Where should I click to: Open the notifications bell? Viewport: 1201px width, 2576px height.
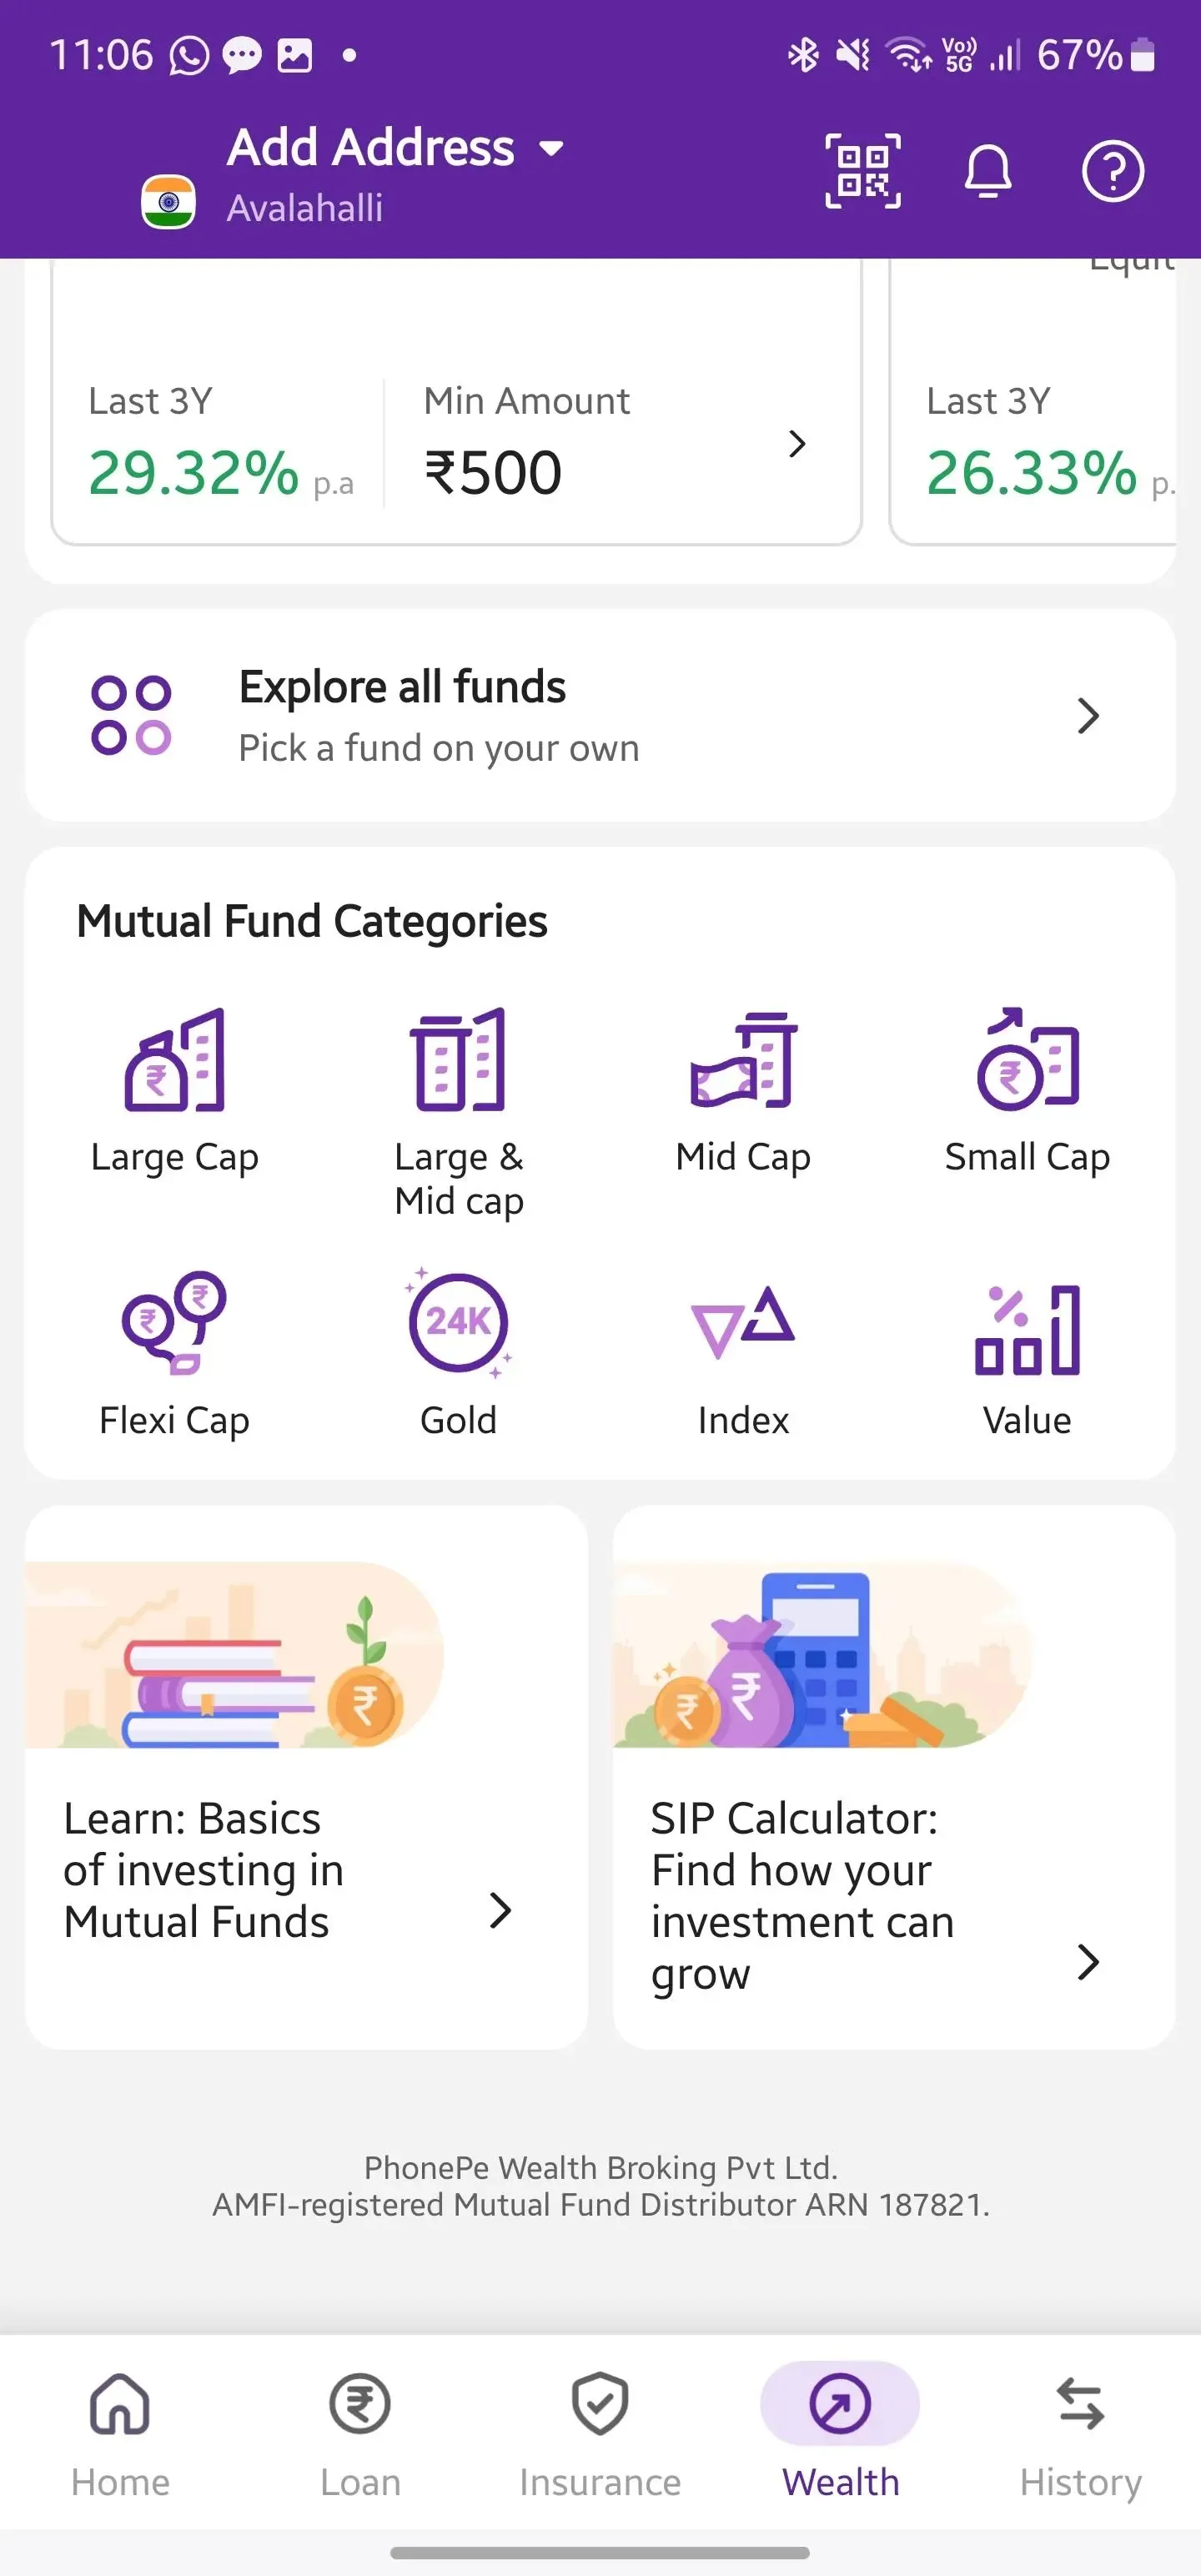[988, 171]
